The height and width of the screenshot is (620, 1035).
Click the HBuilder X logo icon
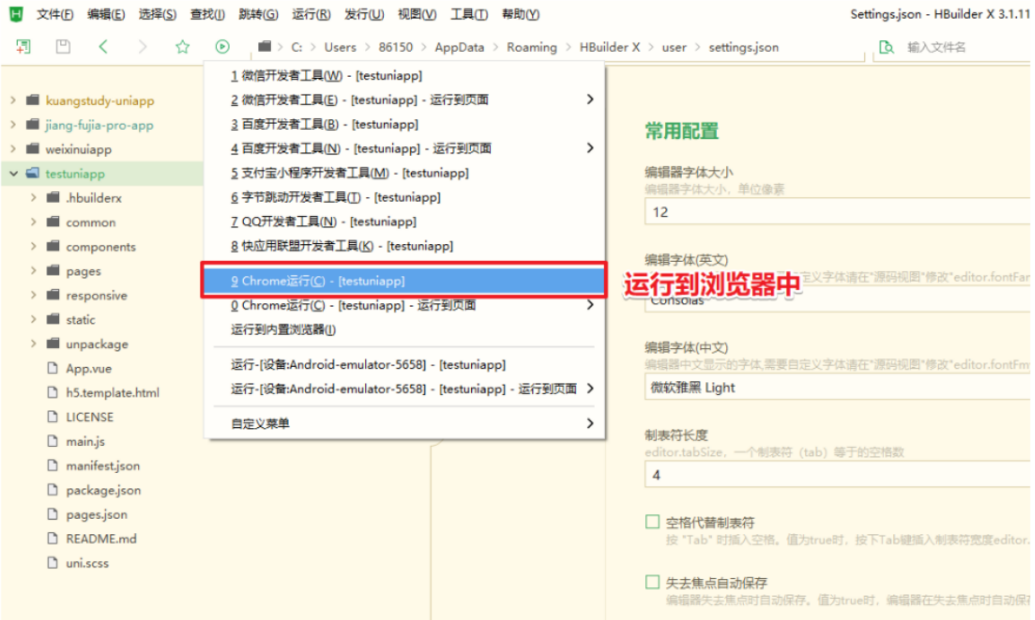pos(16,13)
